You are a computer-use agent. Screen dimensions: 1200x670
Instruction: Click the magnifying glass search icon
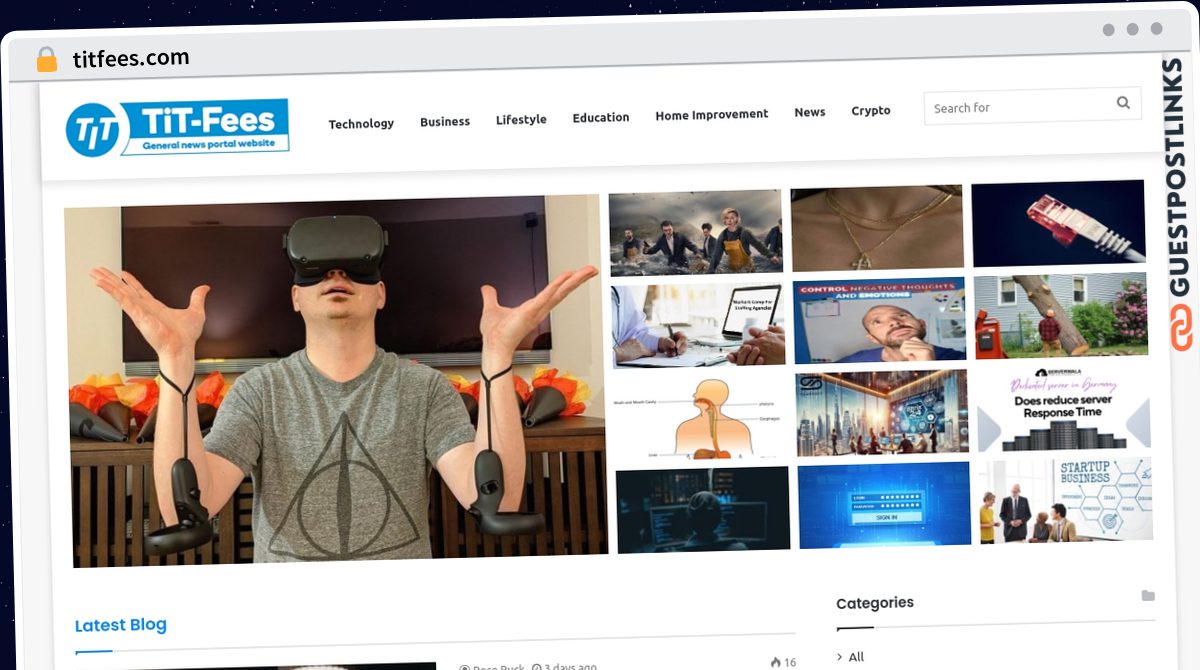[x=1123, y=102]
